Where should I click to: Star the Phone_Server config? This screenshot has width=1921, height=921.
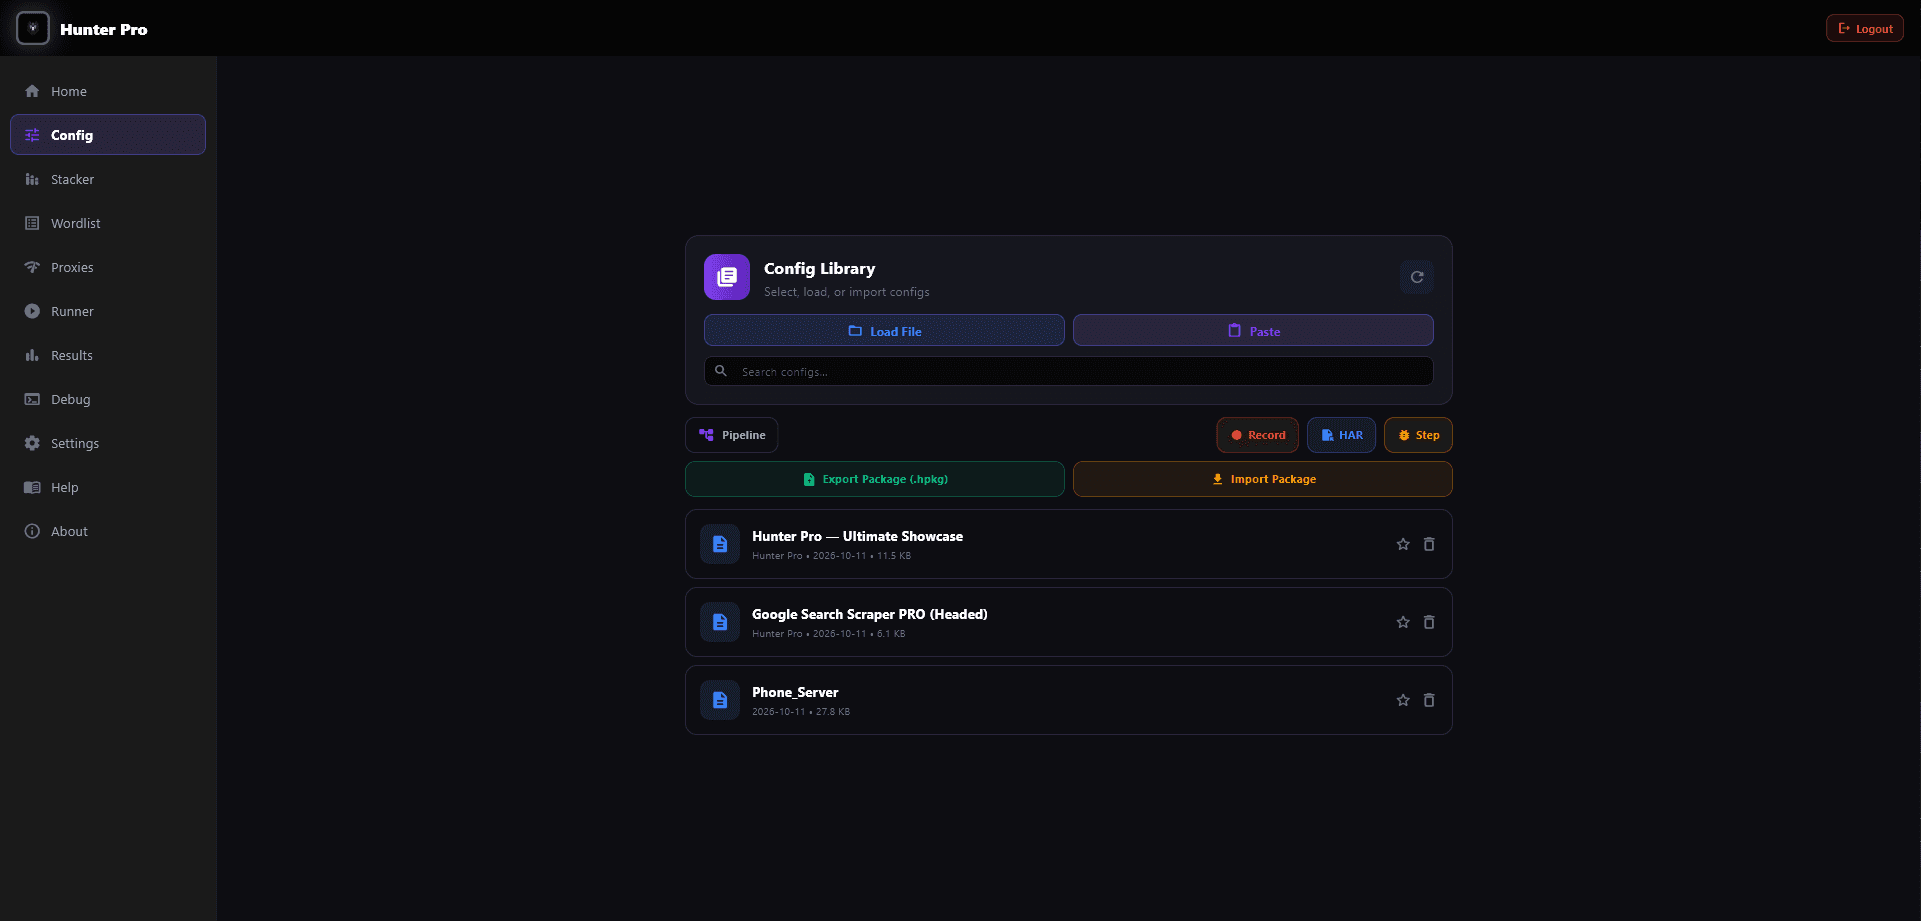[x=1403, y=700]
